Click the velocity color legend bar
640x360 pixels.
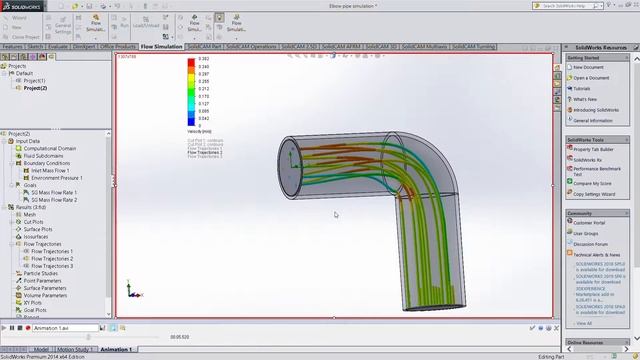191,92
